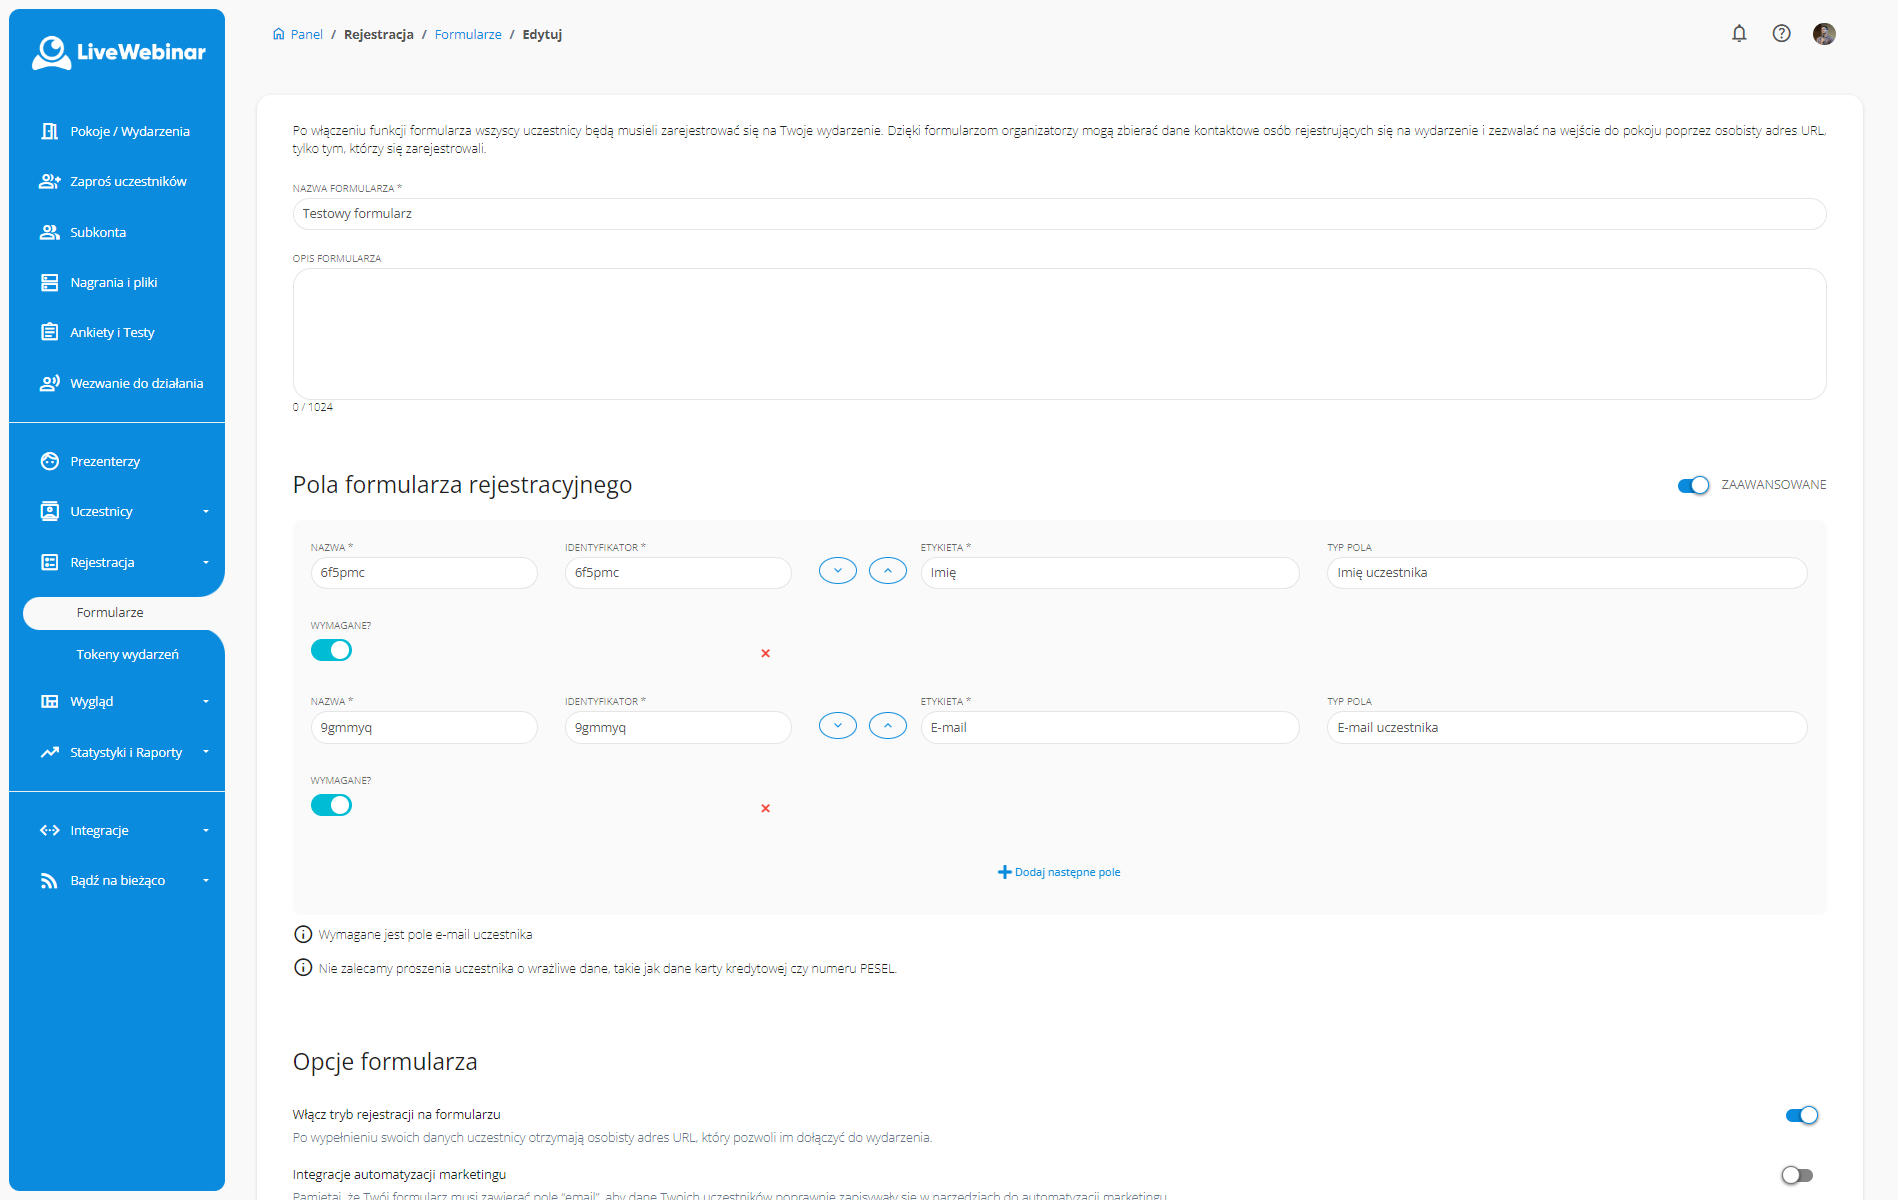Follow the Formularze breadcrumb link

coord(468,35)
